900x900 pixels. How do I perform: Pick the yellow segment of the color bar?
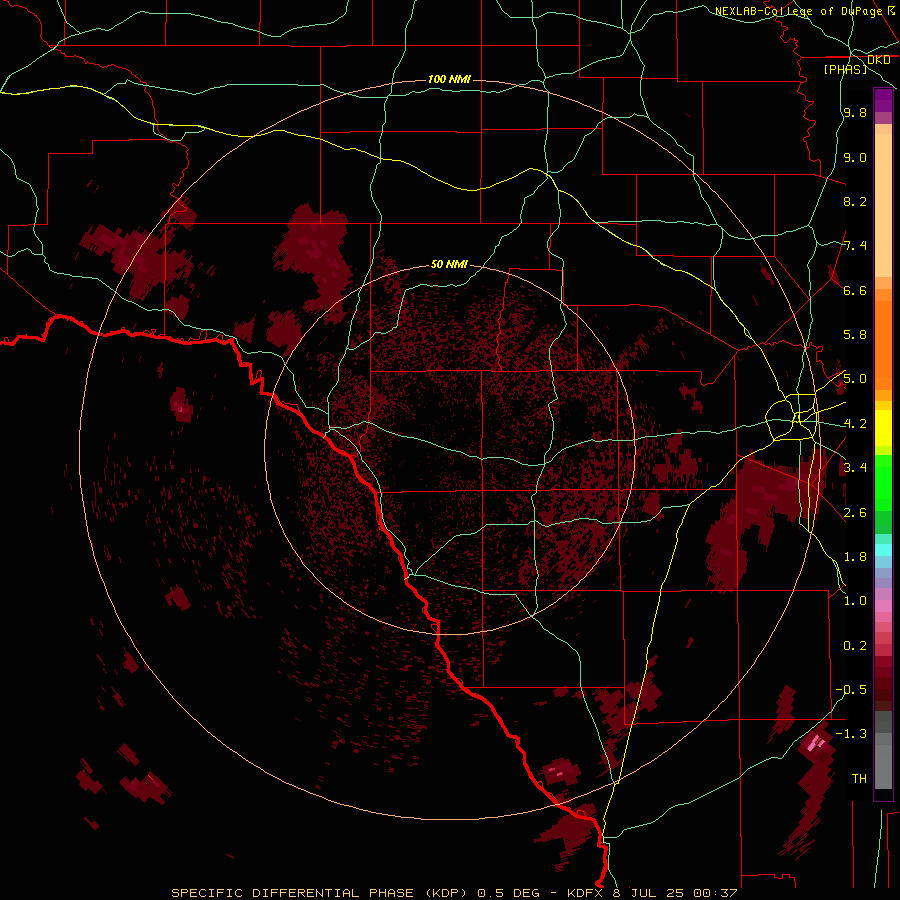click(x=883, y=428)
